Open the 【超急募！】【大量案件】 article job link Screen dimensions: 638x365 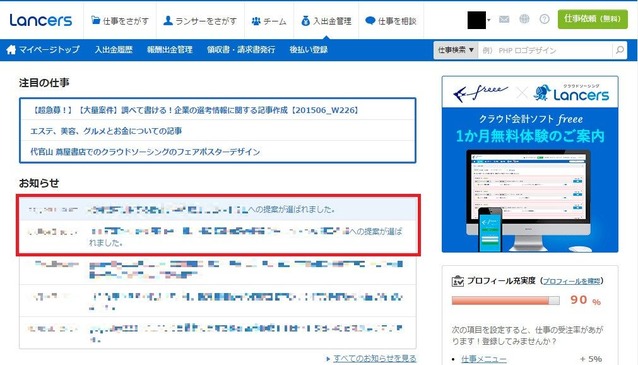pos(196,110)
